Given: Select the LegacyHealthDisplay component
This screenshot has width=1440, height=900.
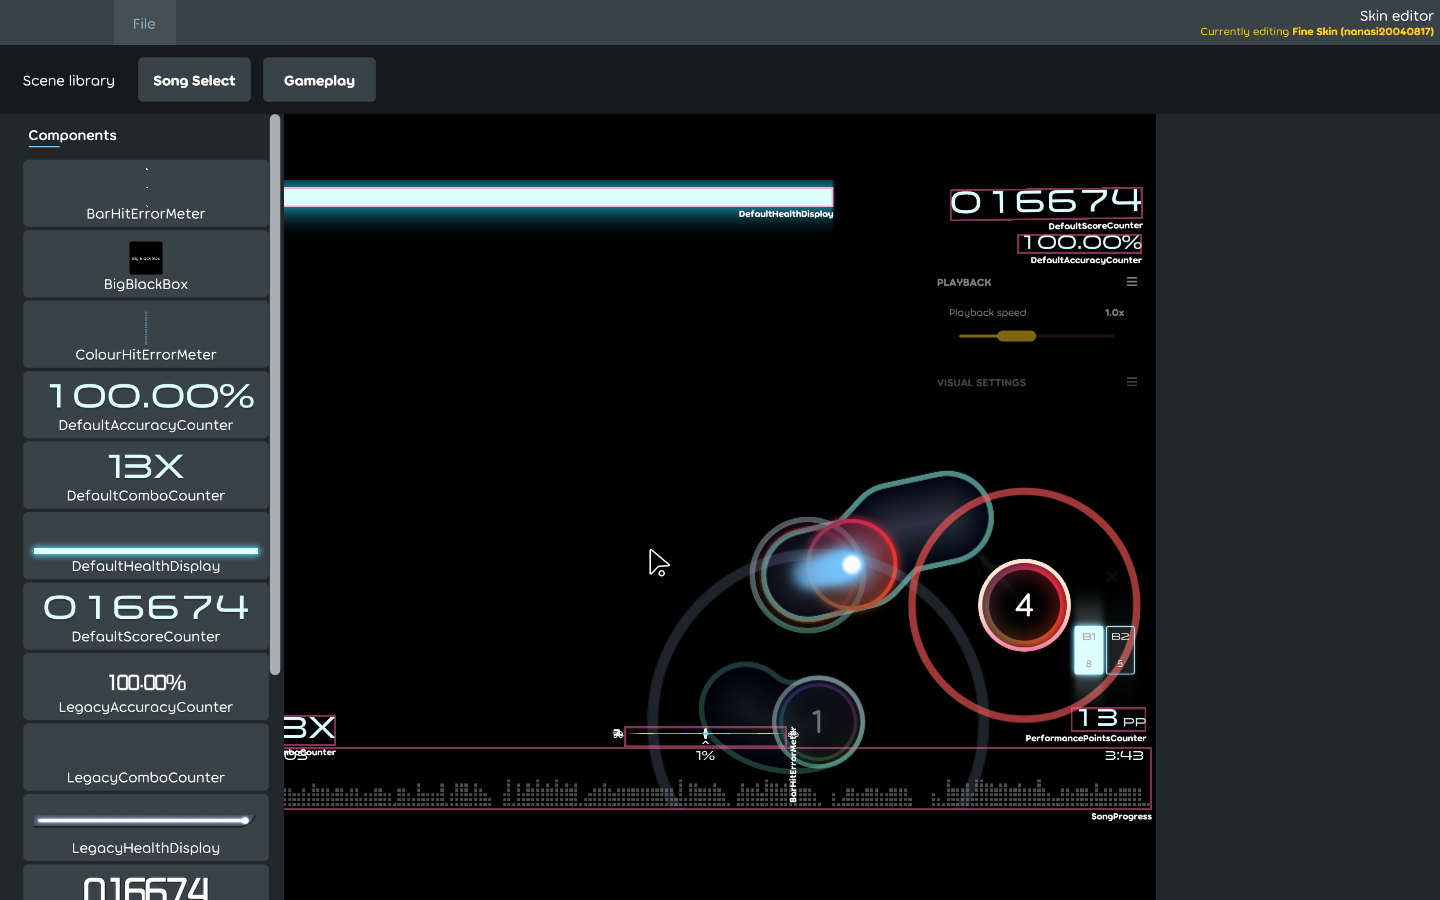Looking at the screenshot, I should click(x=145, y=828).
